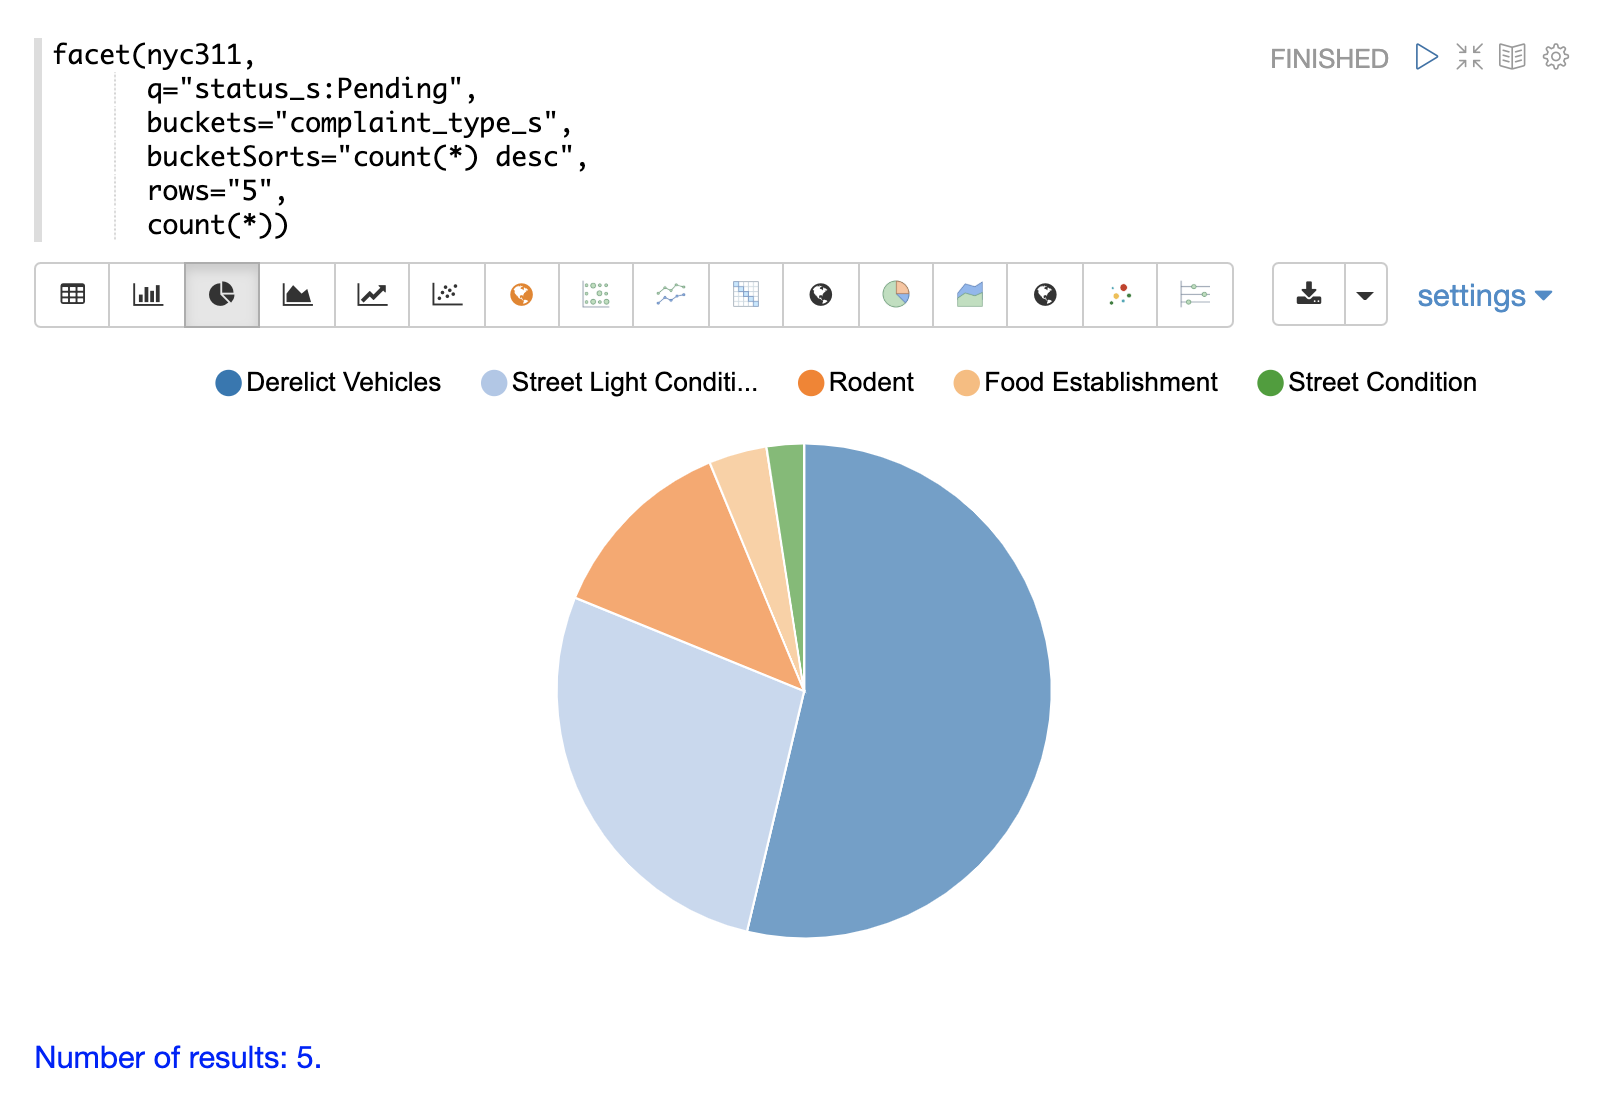Switch to the line chart view
The width and height of the screenshot is (1610, 1102).
click(x=372, y=295)
